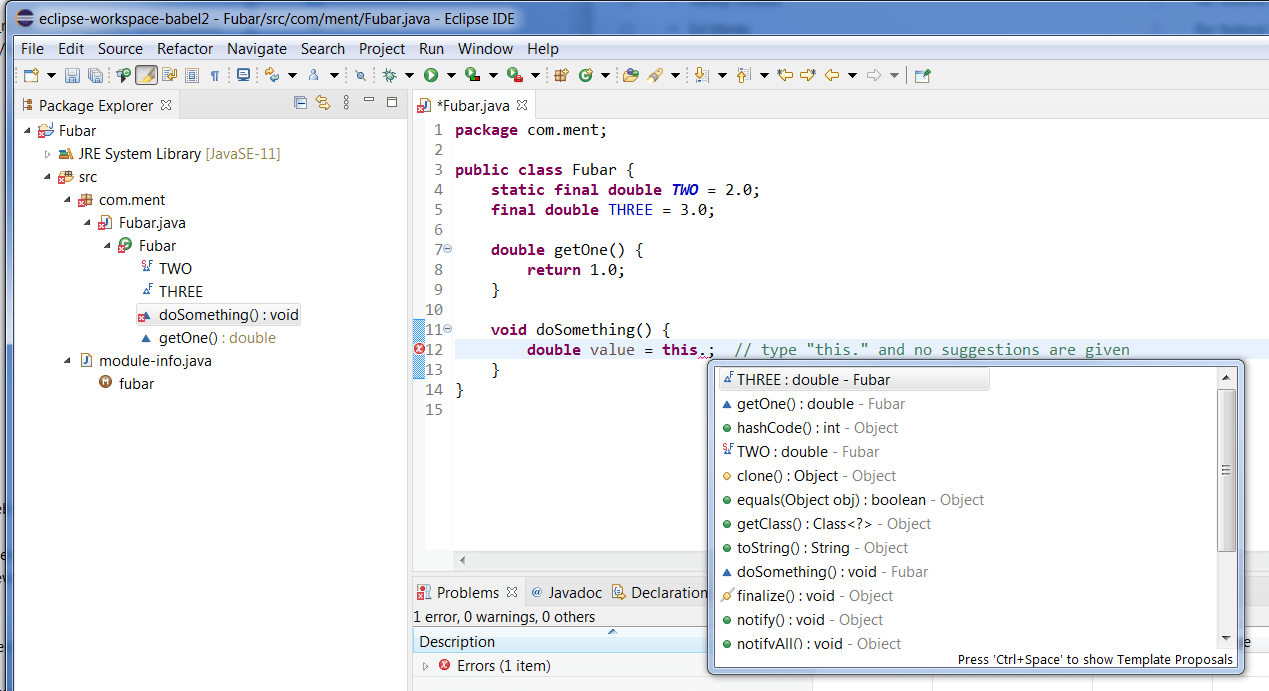Viewport: 1269px width, 691px height.
Task: Collapse all nodes in Package Explorer
Action: point(300,104)
